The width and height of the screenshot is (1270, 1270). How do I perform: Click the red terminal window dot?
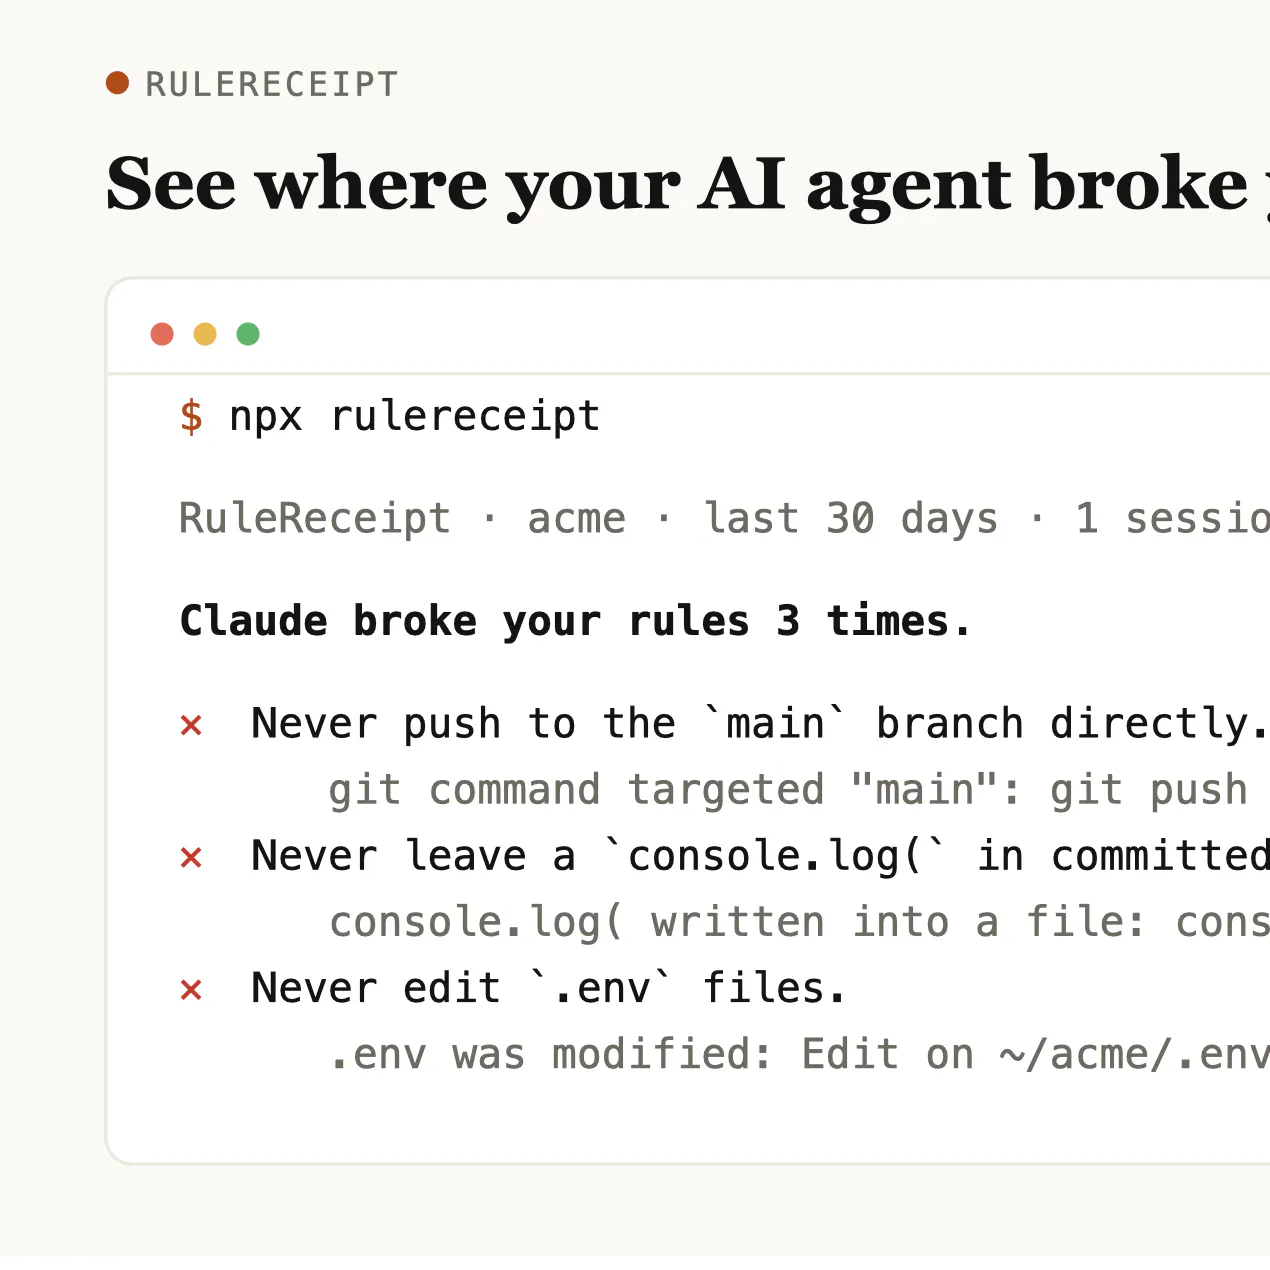point(162,334)
